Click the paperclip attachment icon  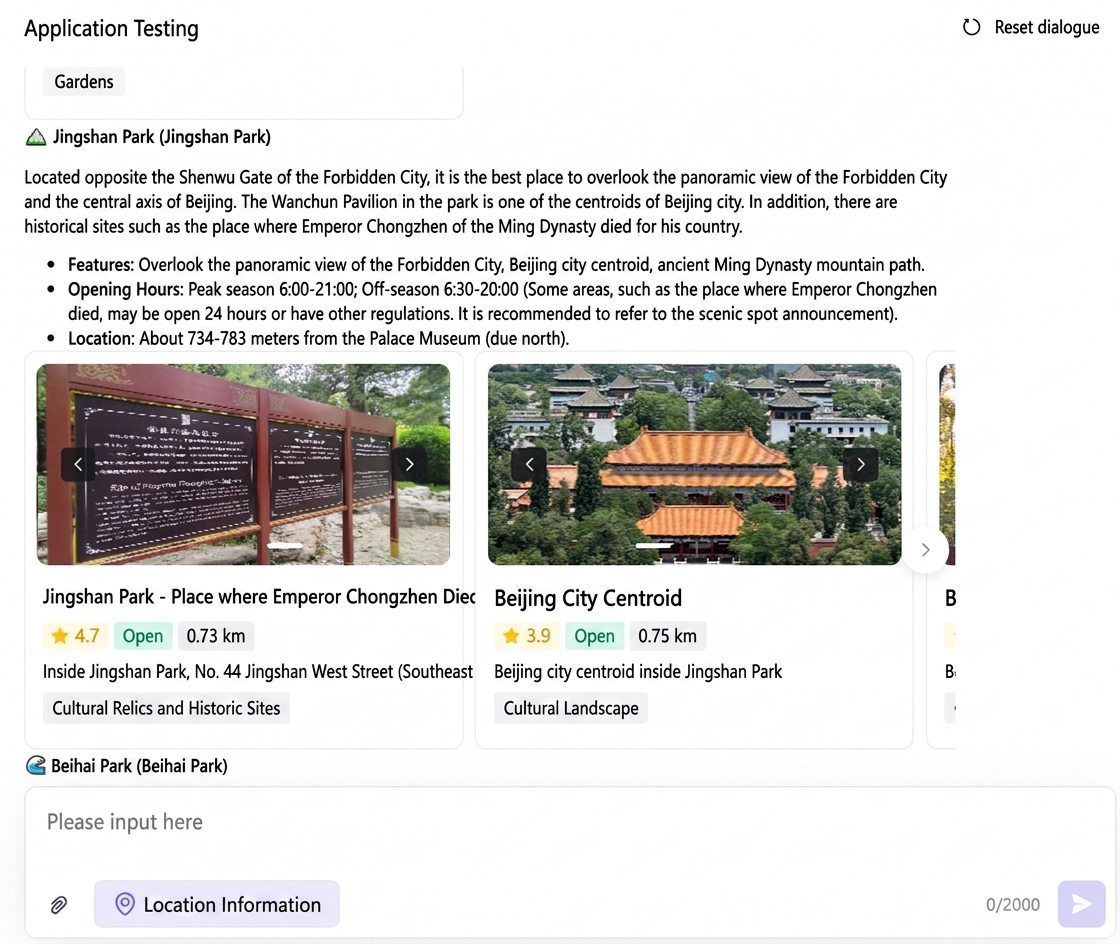59,905
